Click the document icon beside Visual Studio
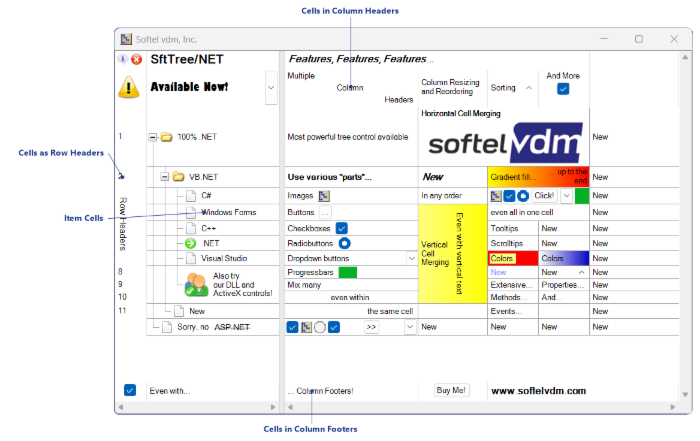This screenshot has width=700, height=441. (x=191, y=258)
